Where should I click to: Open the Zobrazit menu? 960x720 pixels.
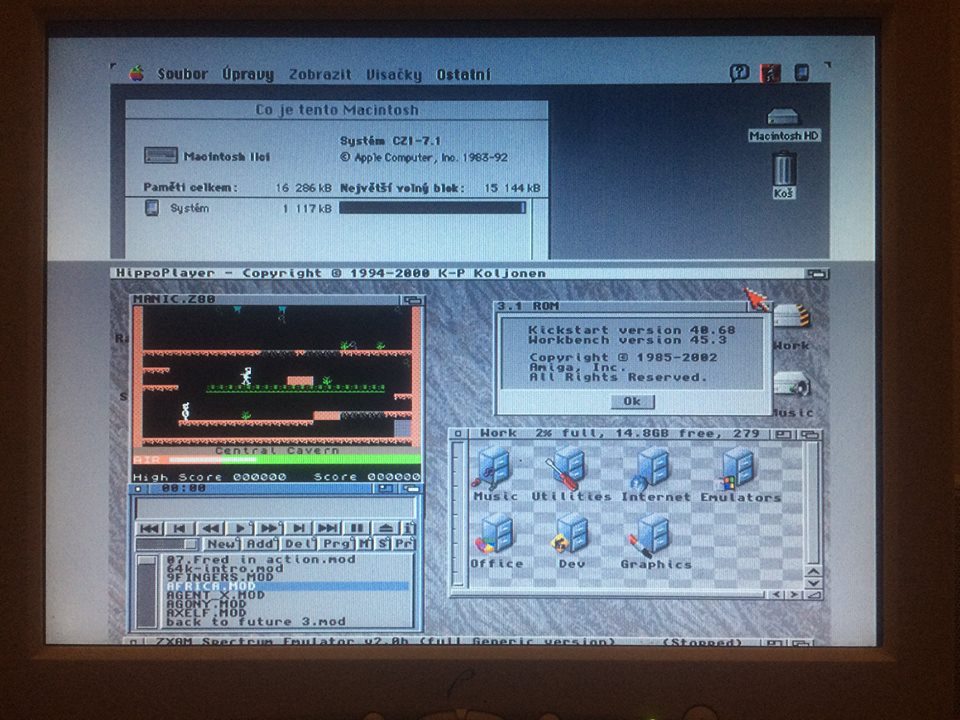[x=320, y=74]
